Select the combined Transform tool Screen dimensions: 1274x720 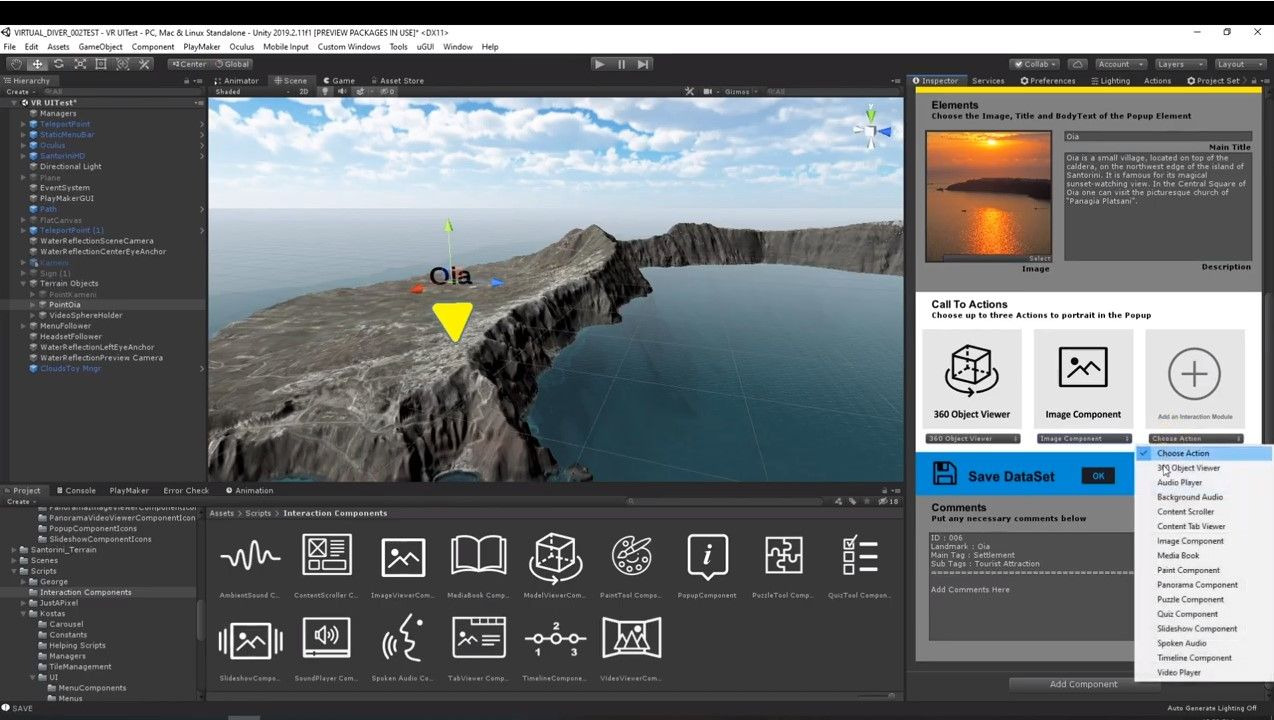click(123, 64)
